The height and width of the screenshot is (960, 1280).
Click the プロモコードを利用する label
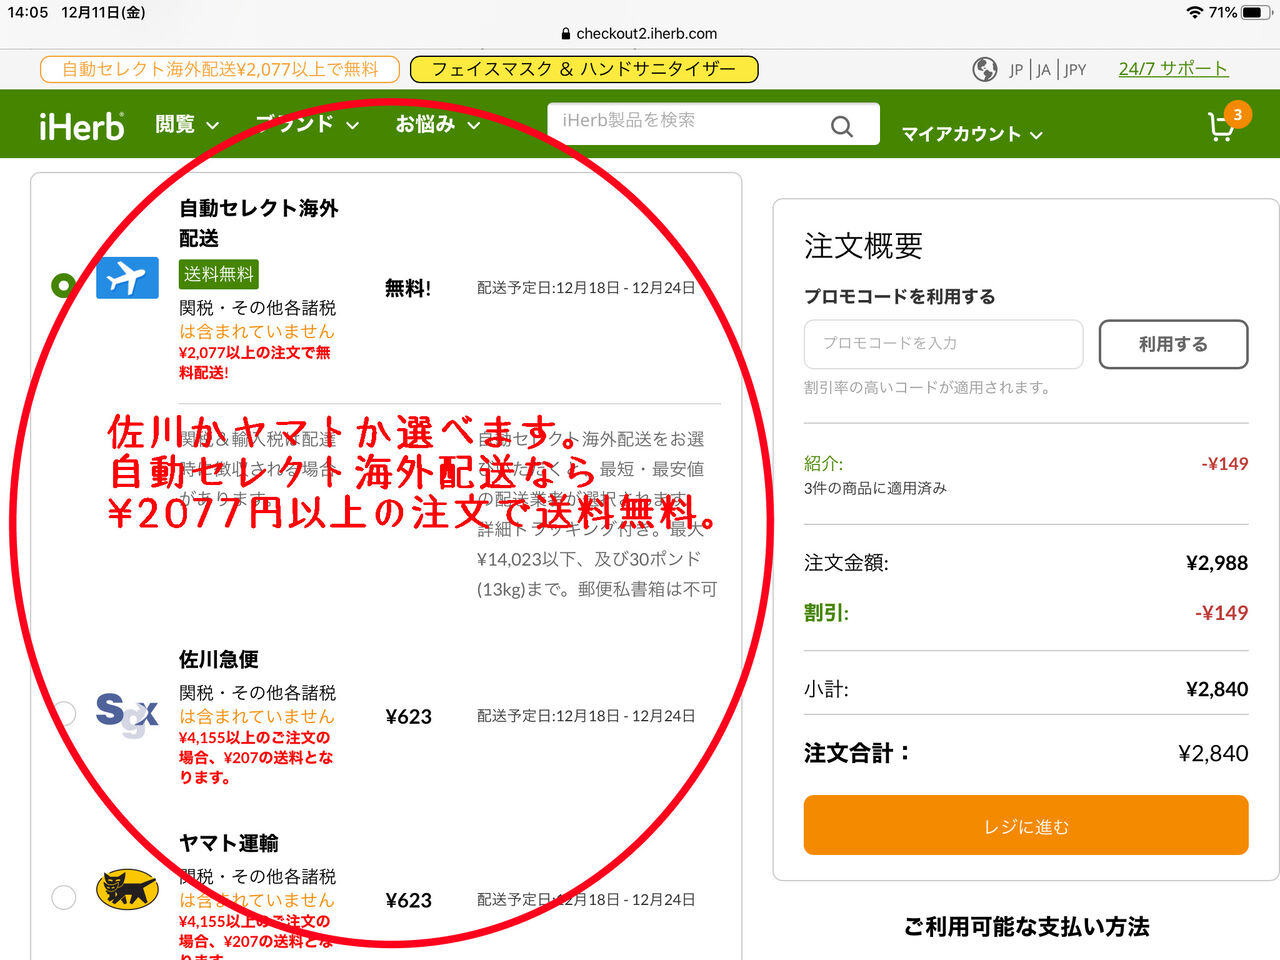(x=900, y=296)
